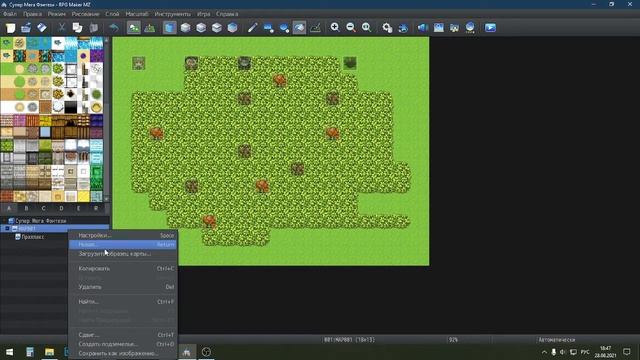Viewport: 640px width, 360px height.
Task: Switch to tileset tab R
Action: pyautogui.click(x=96, y=208)
